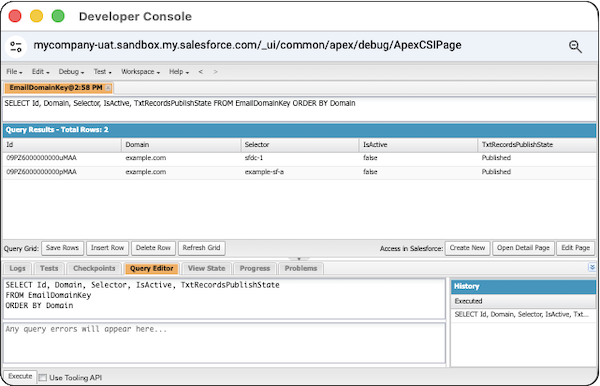Viewport: 600px width, 386px height.
Task: Open the Workspace menu
Action: click(x=140, y=72)
